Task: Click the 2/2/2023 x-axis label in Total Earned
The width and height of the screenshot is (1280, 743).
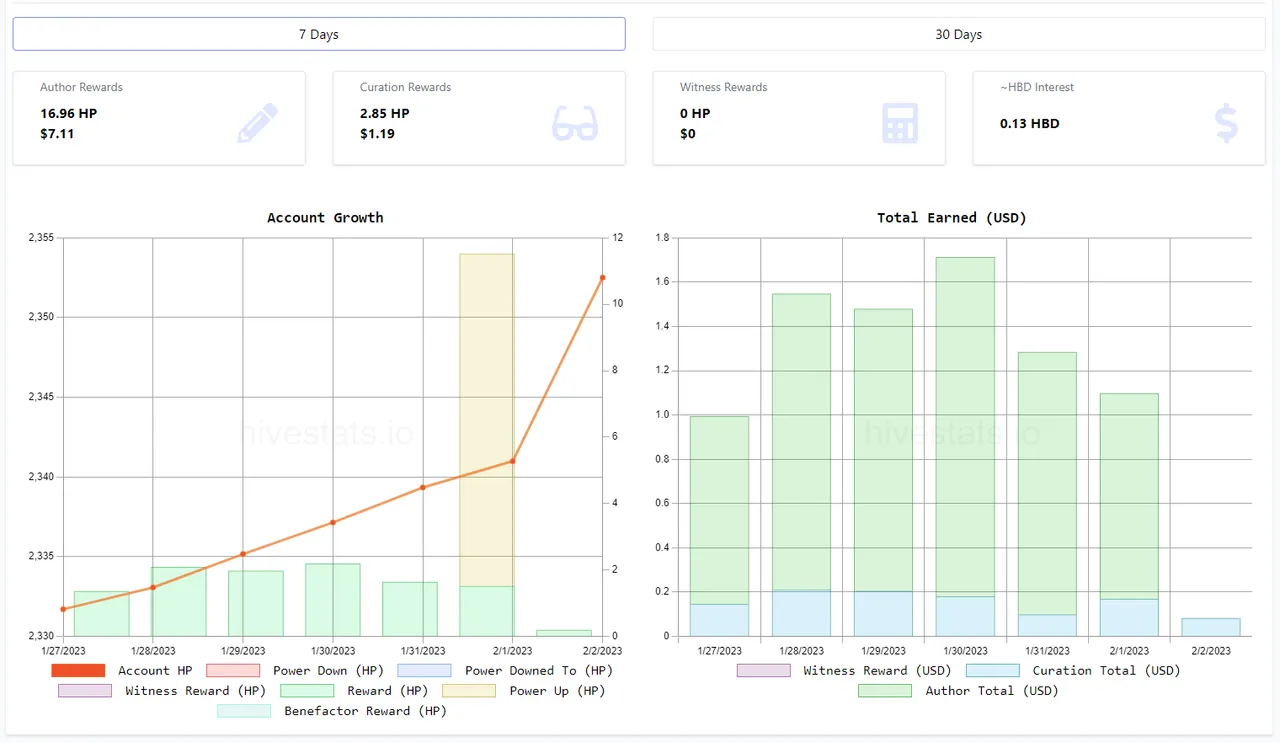Action: tap(1211, 651)
